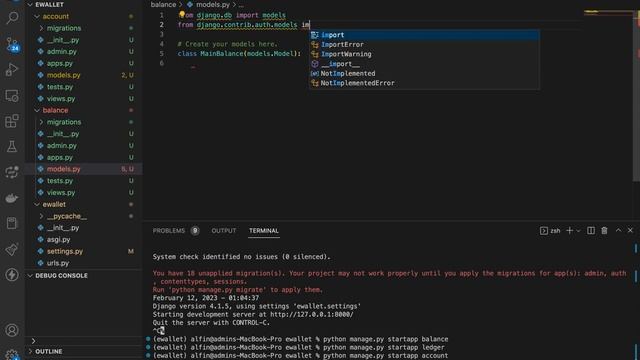640x360 pixels.
Task: Place cursor on line 5 class MainBalance
Action: coord(239,54)
